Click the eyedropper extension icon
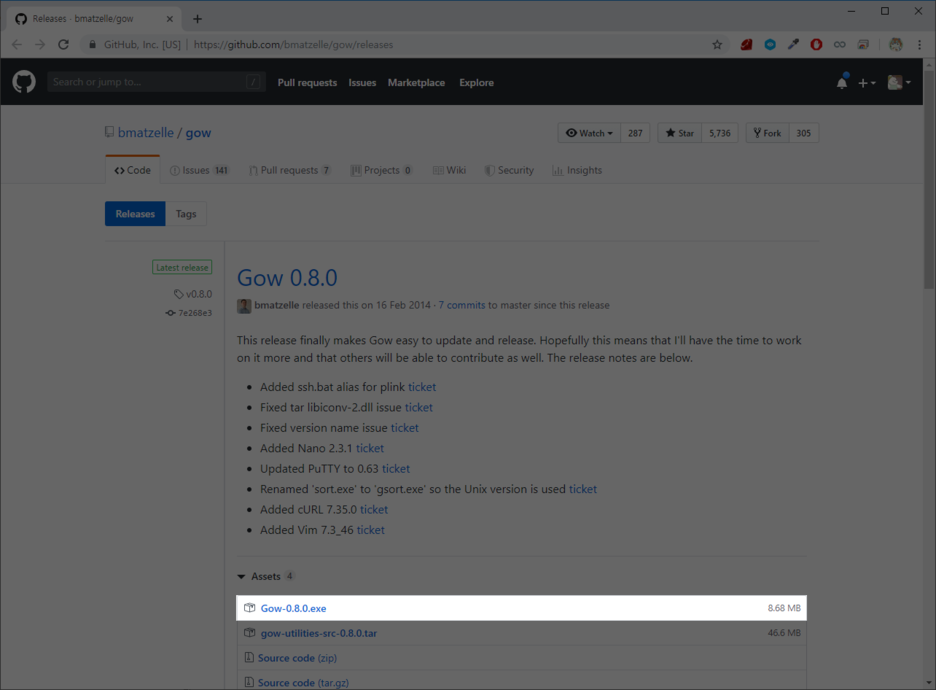Screen dimensions: 936x690 [793, 45]
